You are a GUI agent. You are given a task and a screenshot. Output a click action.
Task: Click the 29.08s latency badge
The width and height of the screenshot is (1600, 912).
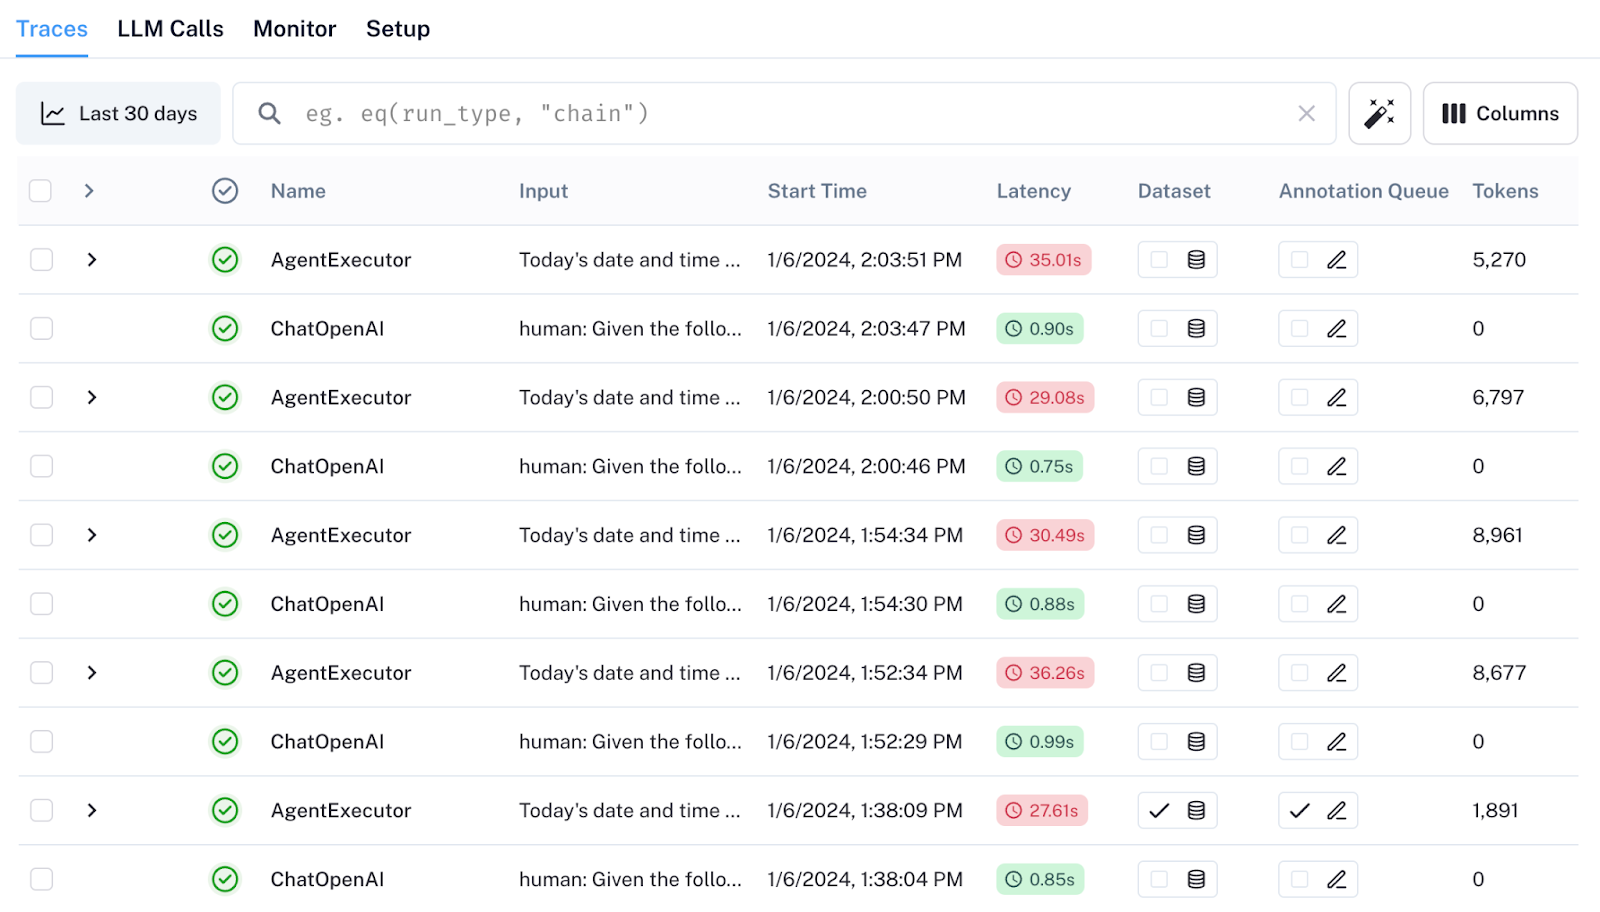pyautogui.click(x=1045, y=398)
